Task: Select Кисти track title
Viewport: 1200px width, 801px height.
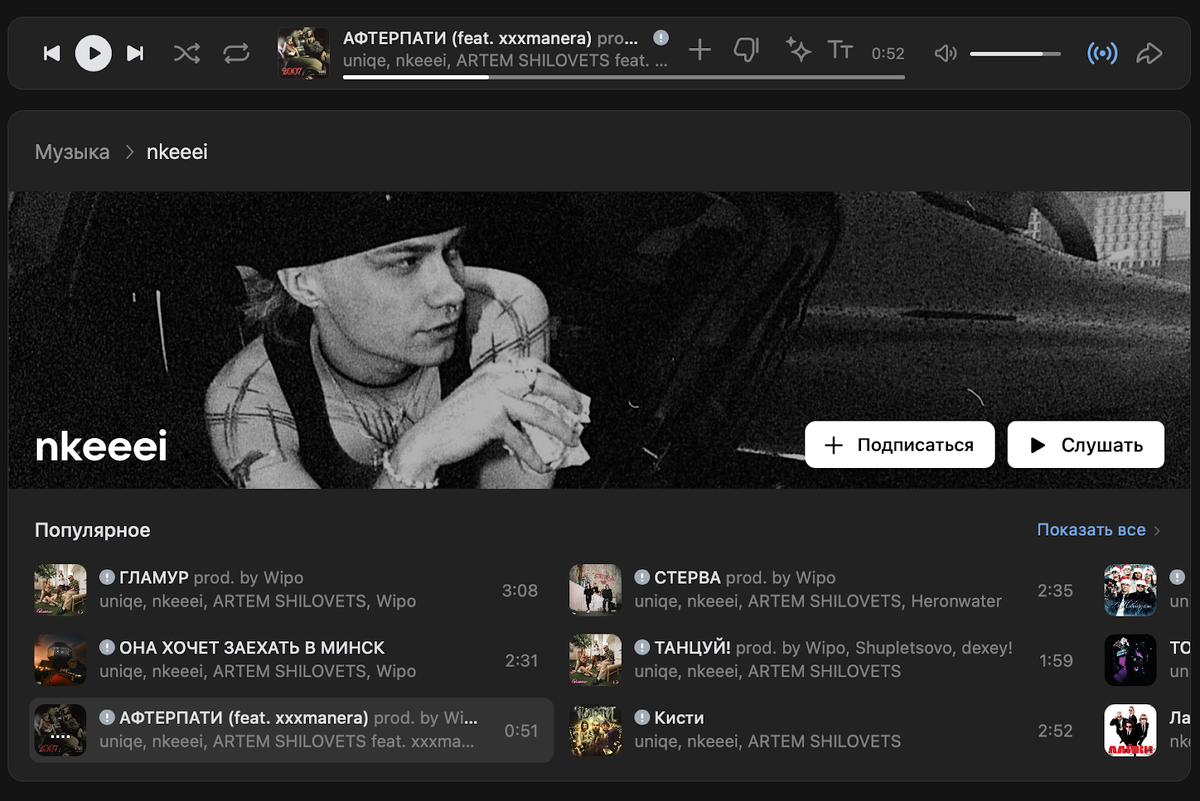Action: (x=679, y=717)
